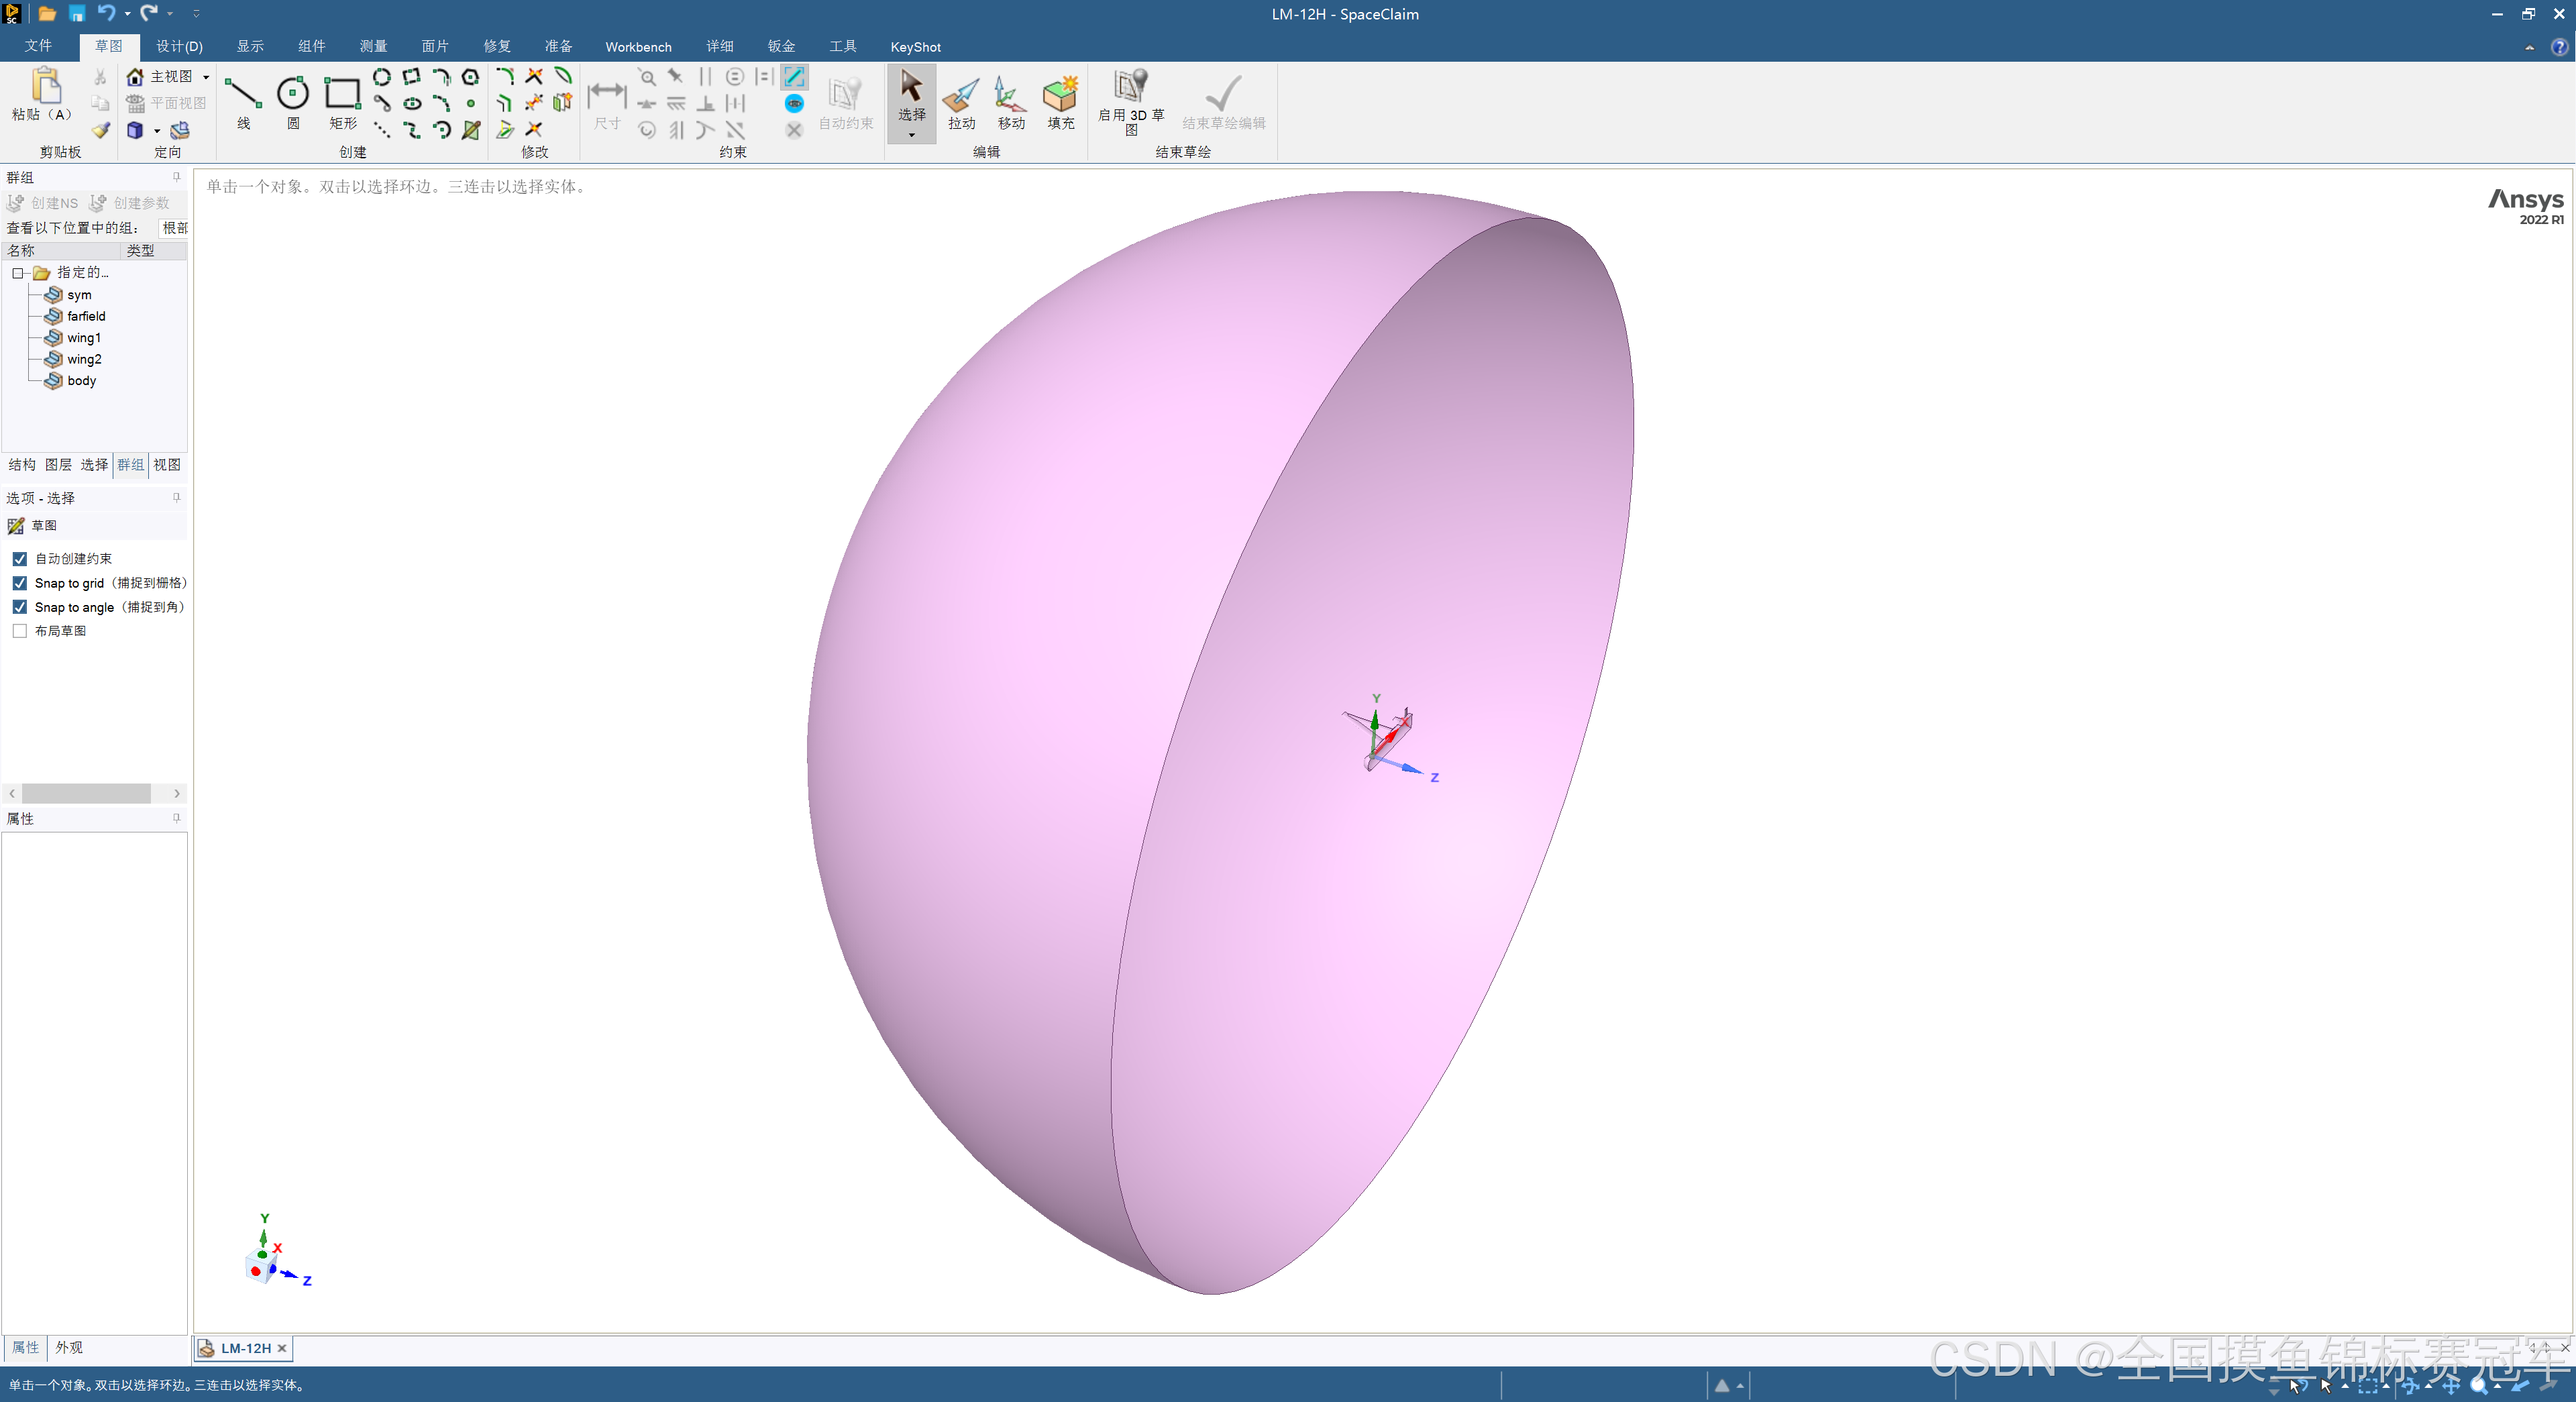
Task: Enable the layout sketch checkbox
Action: 20,631
